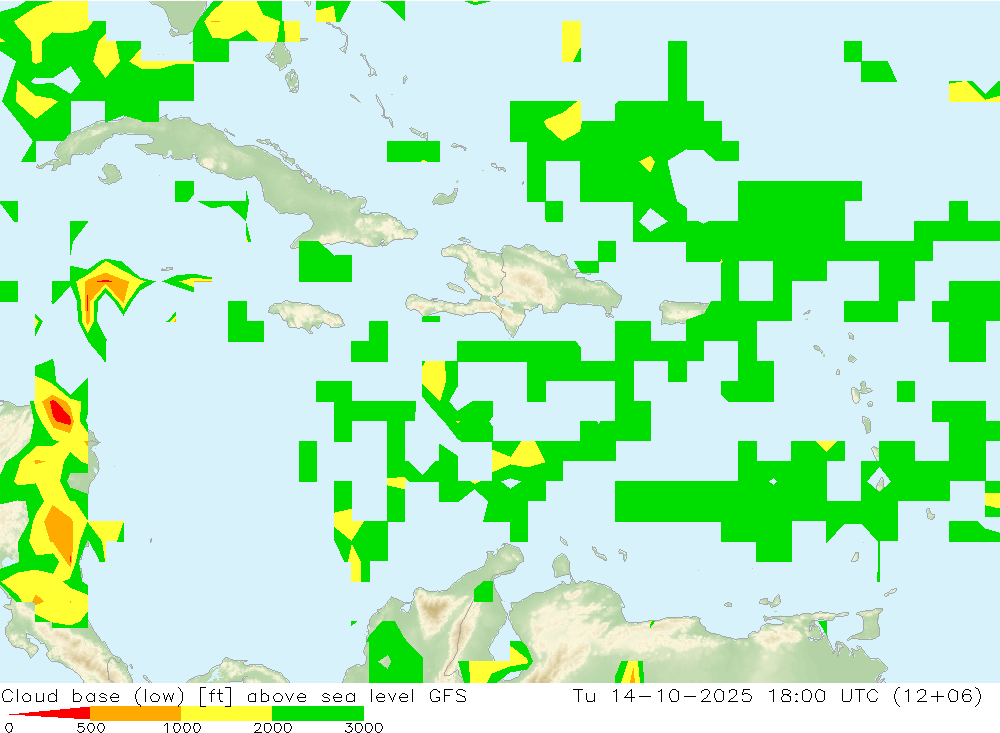The height and width of the screenshot is (733, 1000).
Task: Click the green 2000-3000 ft legend segment
Action: click(x=318, y=713)
